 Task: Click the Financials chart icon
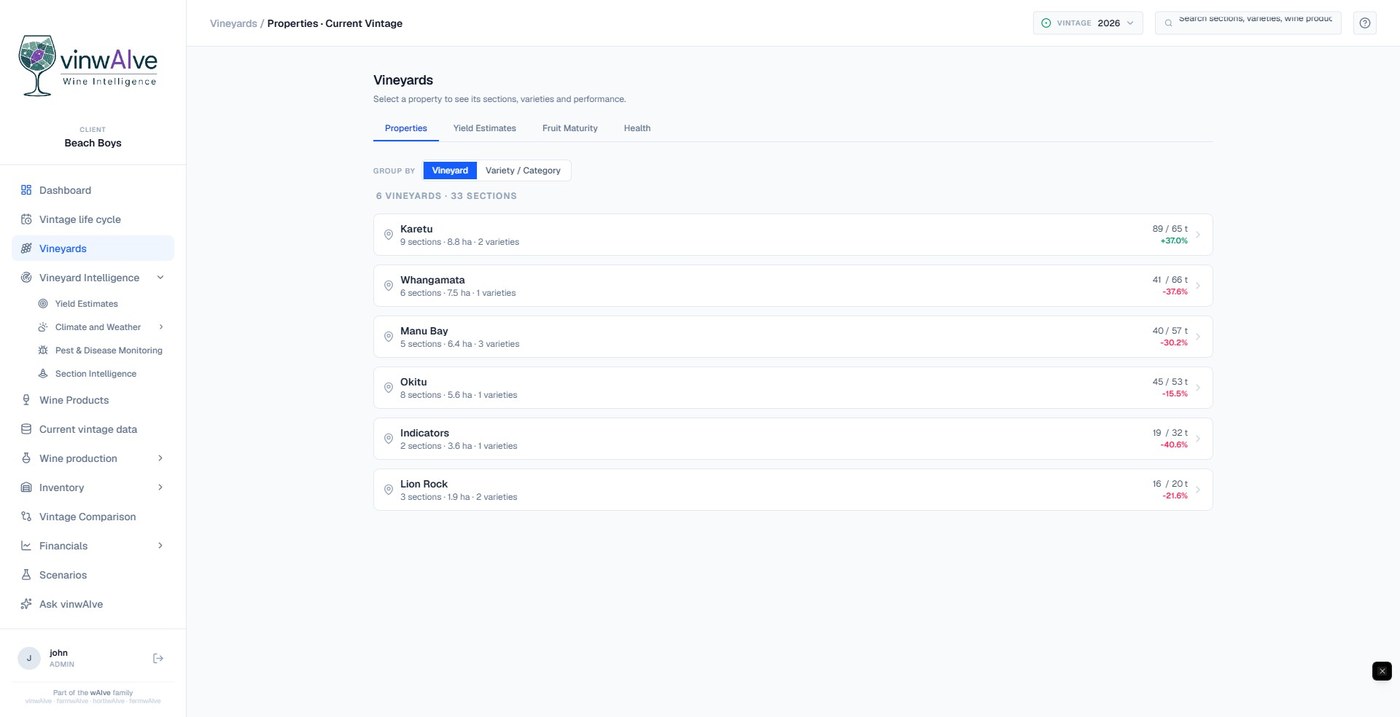tap(26, 546)
